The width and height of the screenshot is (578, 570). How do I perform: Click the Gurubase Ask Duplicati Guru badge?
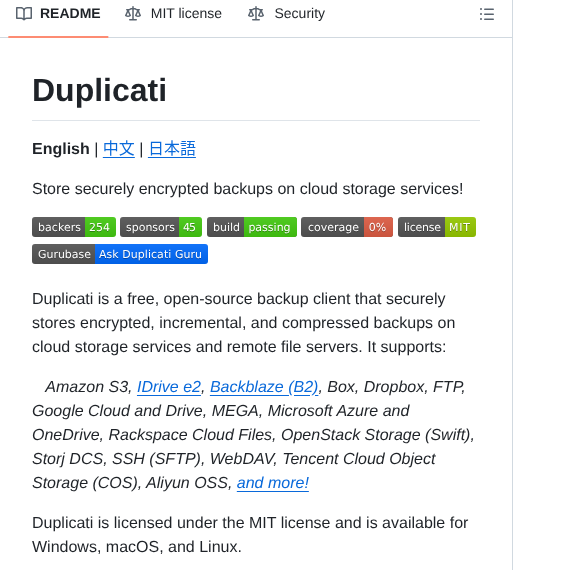click(x=120, y=254)
